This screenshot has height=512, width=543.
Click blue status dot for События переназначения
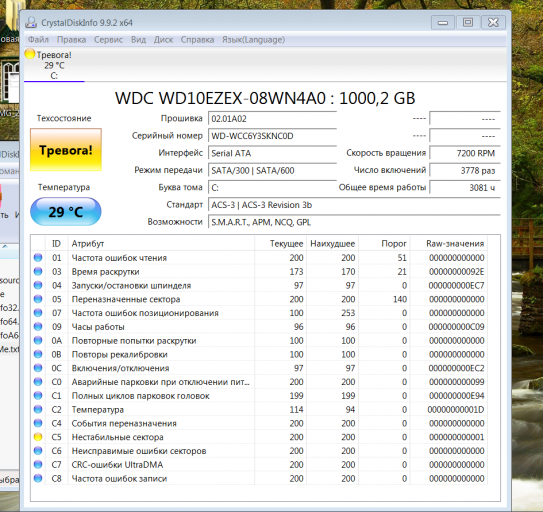click(x=38, y=423)
